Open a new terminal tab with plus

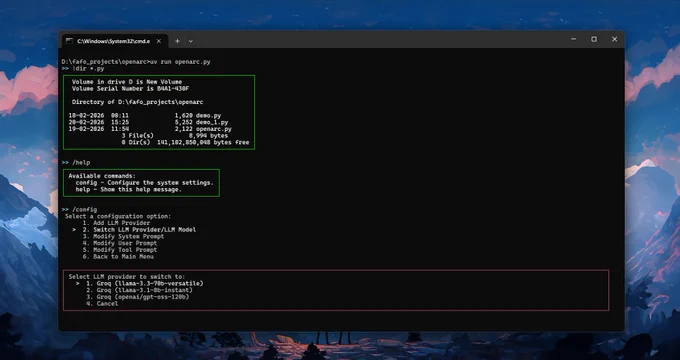click(x=177, y=41)
